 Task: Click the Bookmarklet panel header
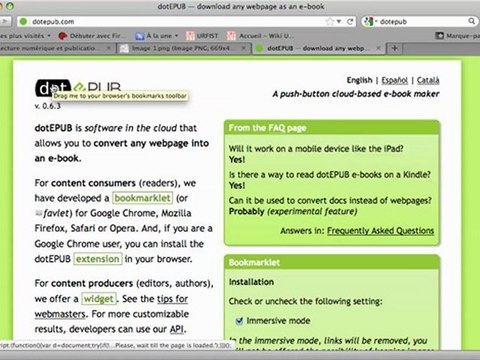pyautogui.click(x=332, y=262)
